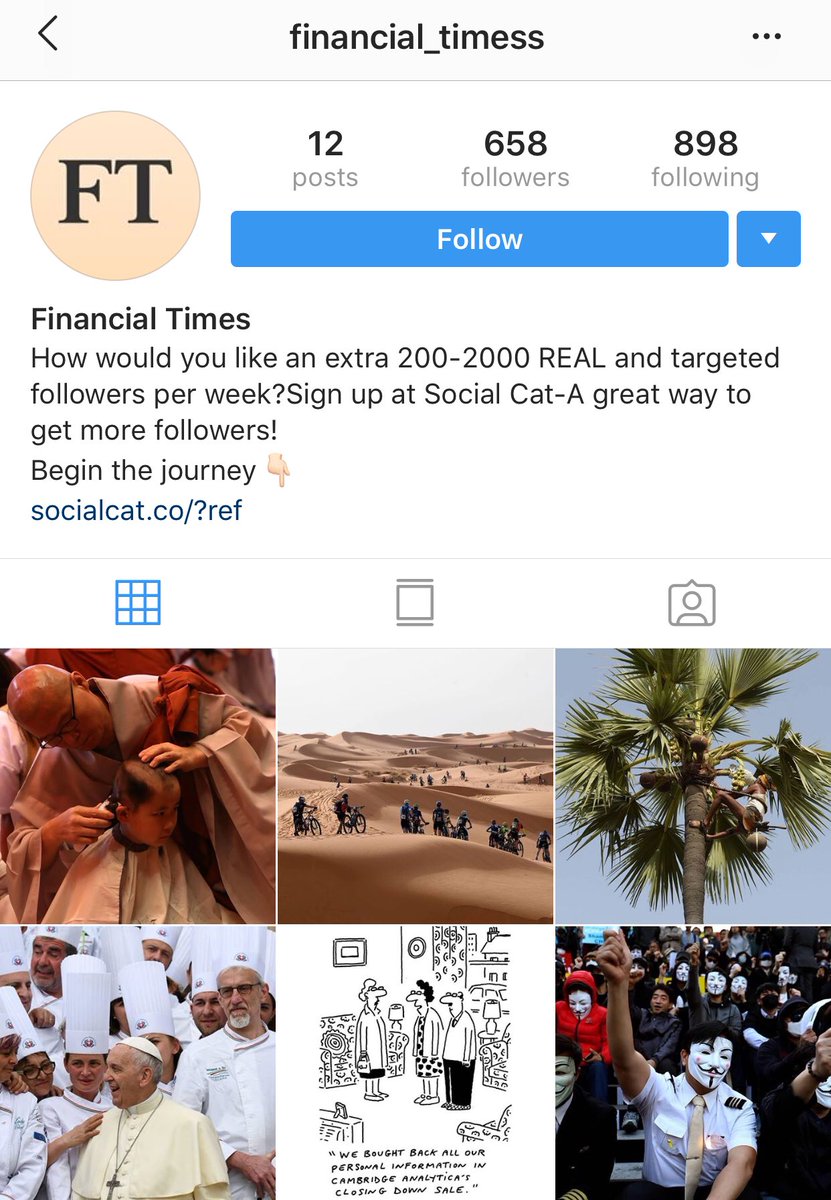Viewport: 831px width, 1200px height.
Task: Tap the financial_timess username title
Action: [417, 38]
